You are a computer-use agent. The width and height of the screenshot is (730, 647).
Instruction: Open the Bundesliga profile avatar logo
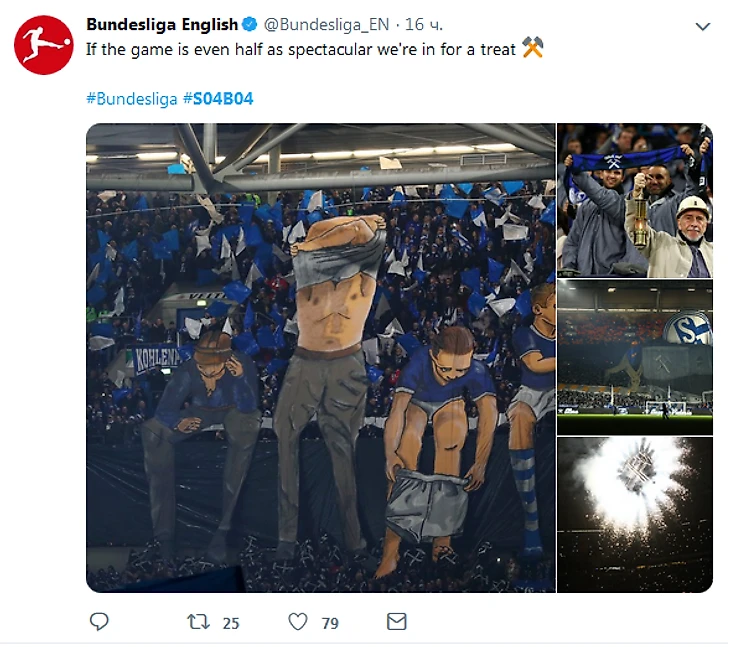click(x=44, y=45)
